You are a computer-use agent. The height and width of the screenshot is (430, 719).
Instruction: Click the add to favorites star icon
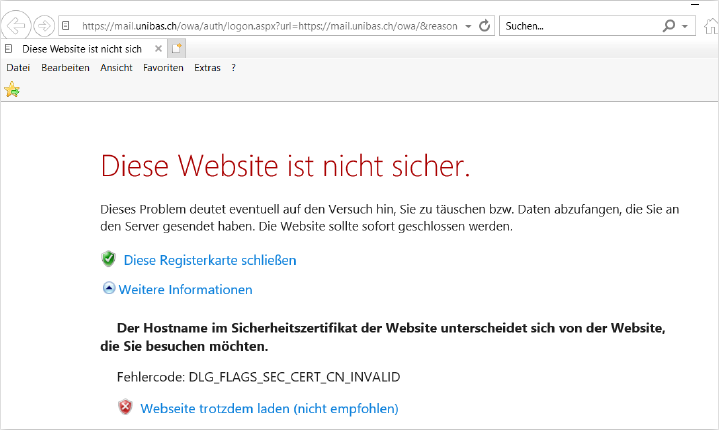(12, 90)
